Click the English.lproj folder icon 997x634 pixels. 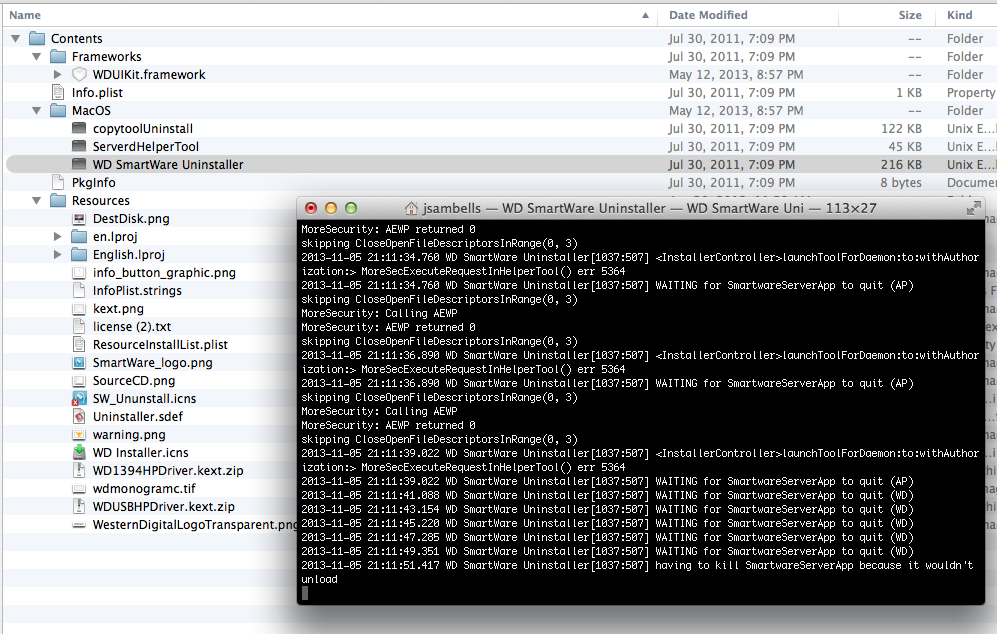79,254
